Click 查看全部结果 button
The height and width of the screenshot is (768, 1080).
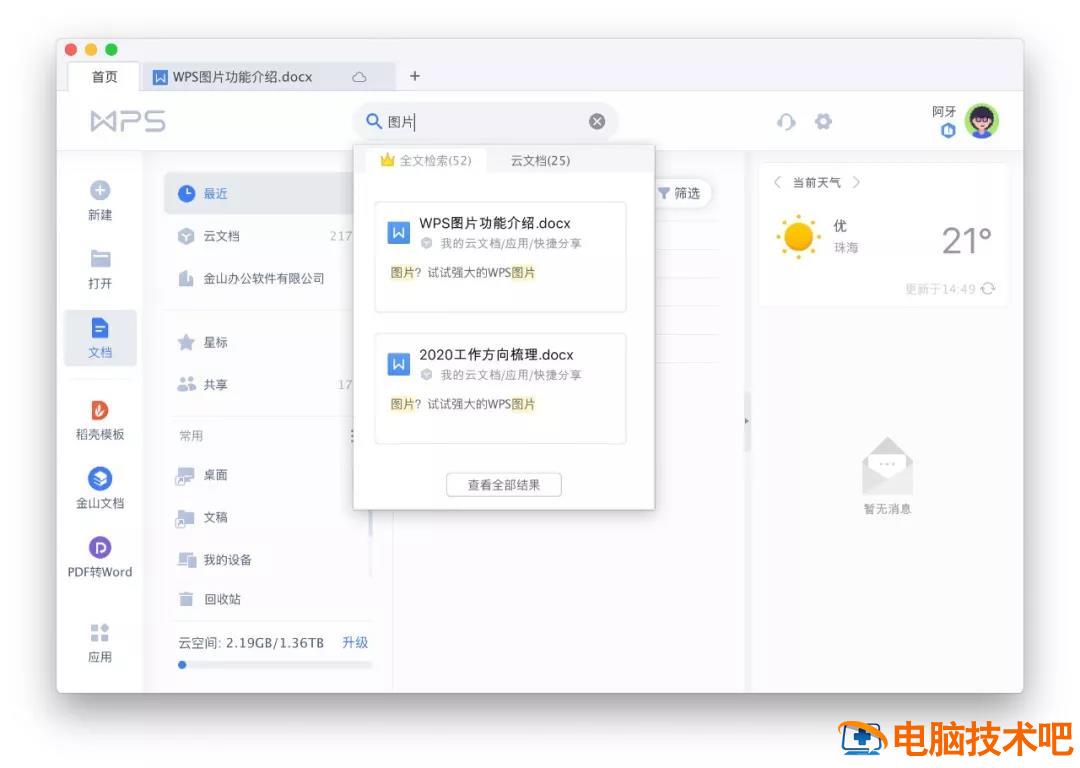click(503, 485)
